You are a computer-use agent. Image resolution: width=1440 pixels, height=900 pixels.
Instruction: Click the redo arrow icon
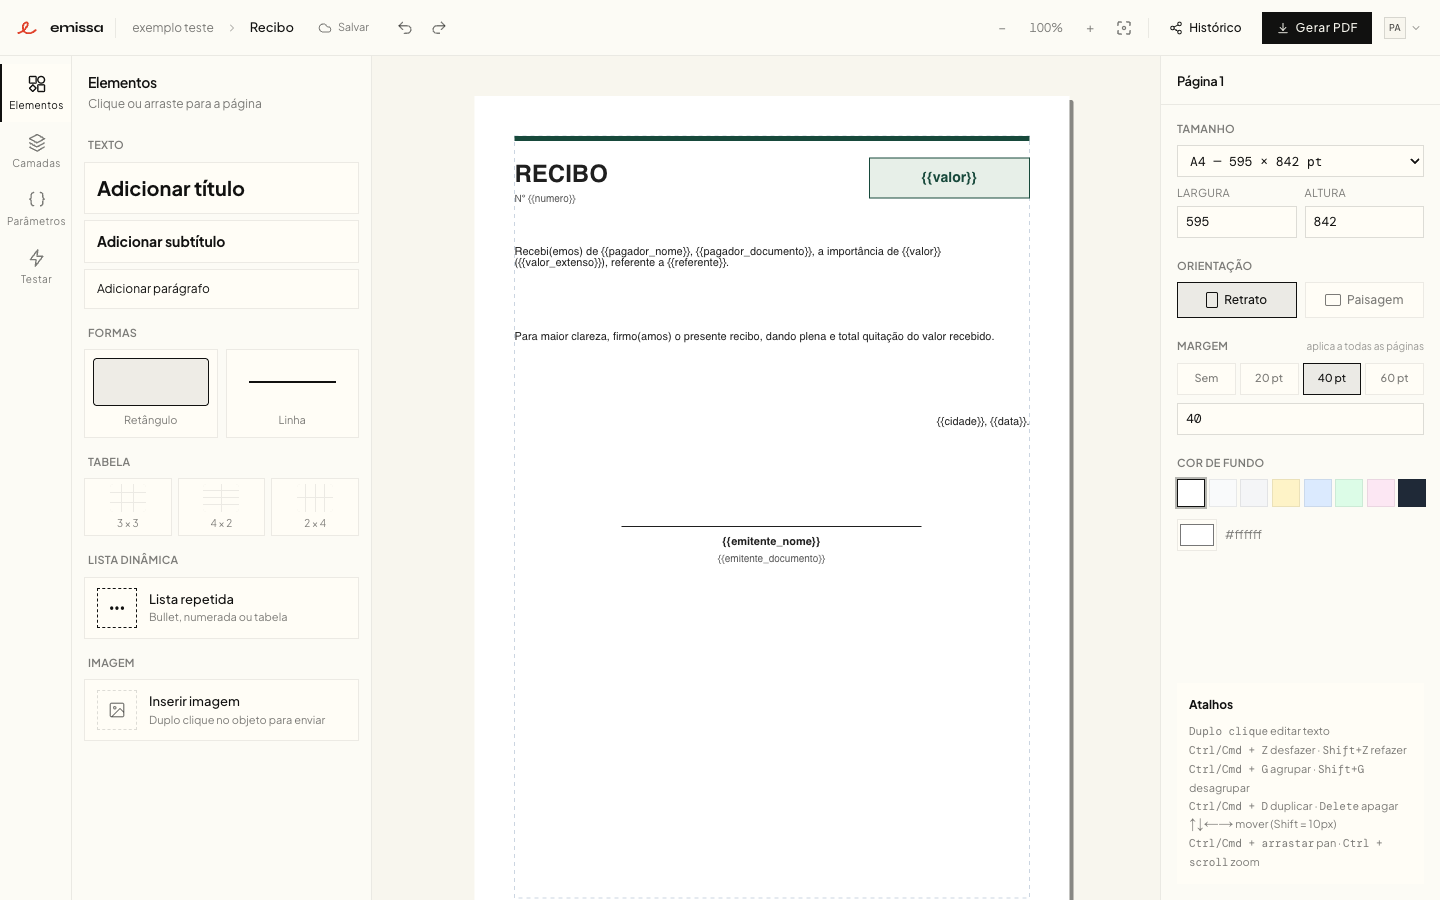(x=439, y=28)
